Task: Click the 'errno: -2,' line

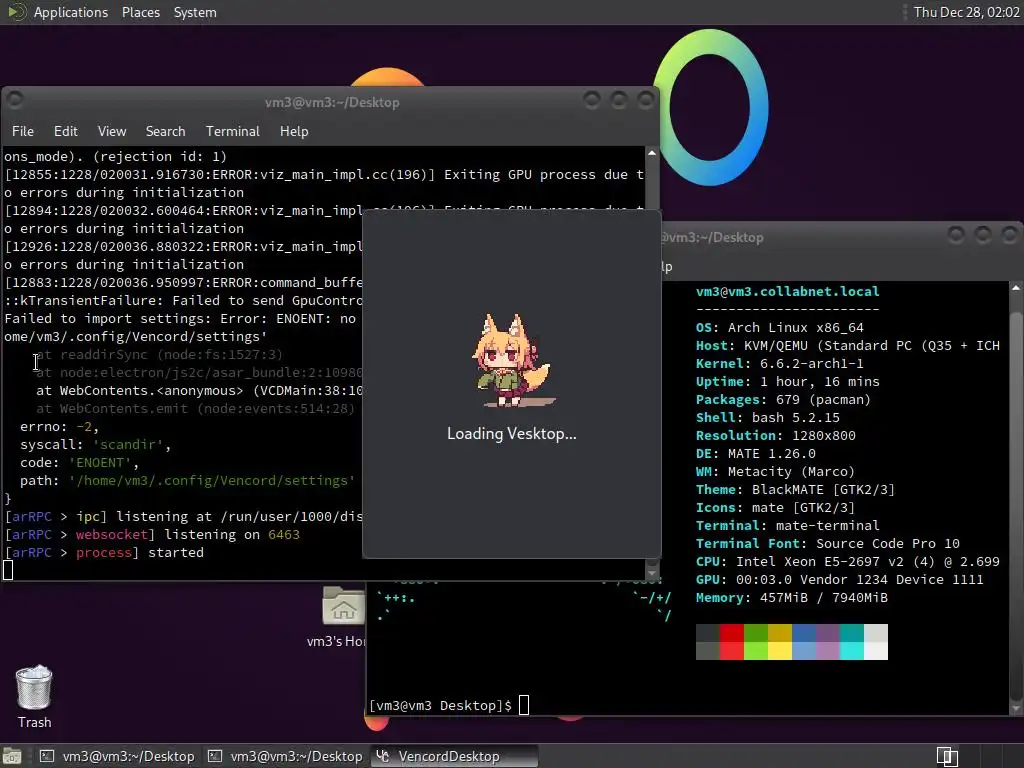Action: tap(59, 426)
